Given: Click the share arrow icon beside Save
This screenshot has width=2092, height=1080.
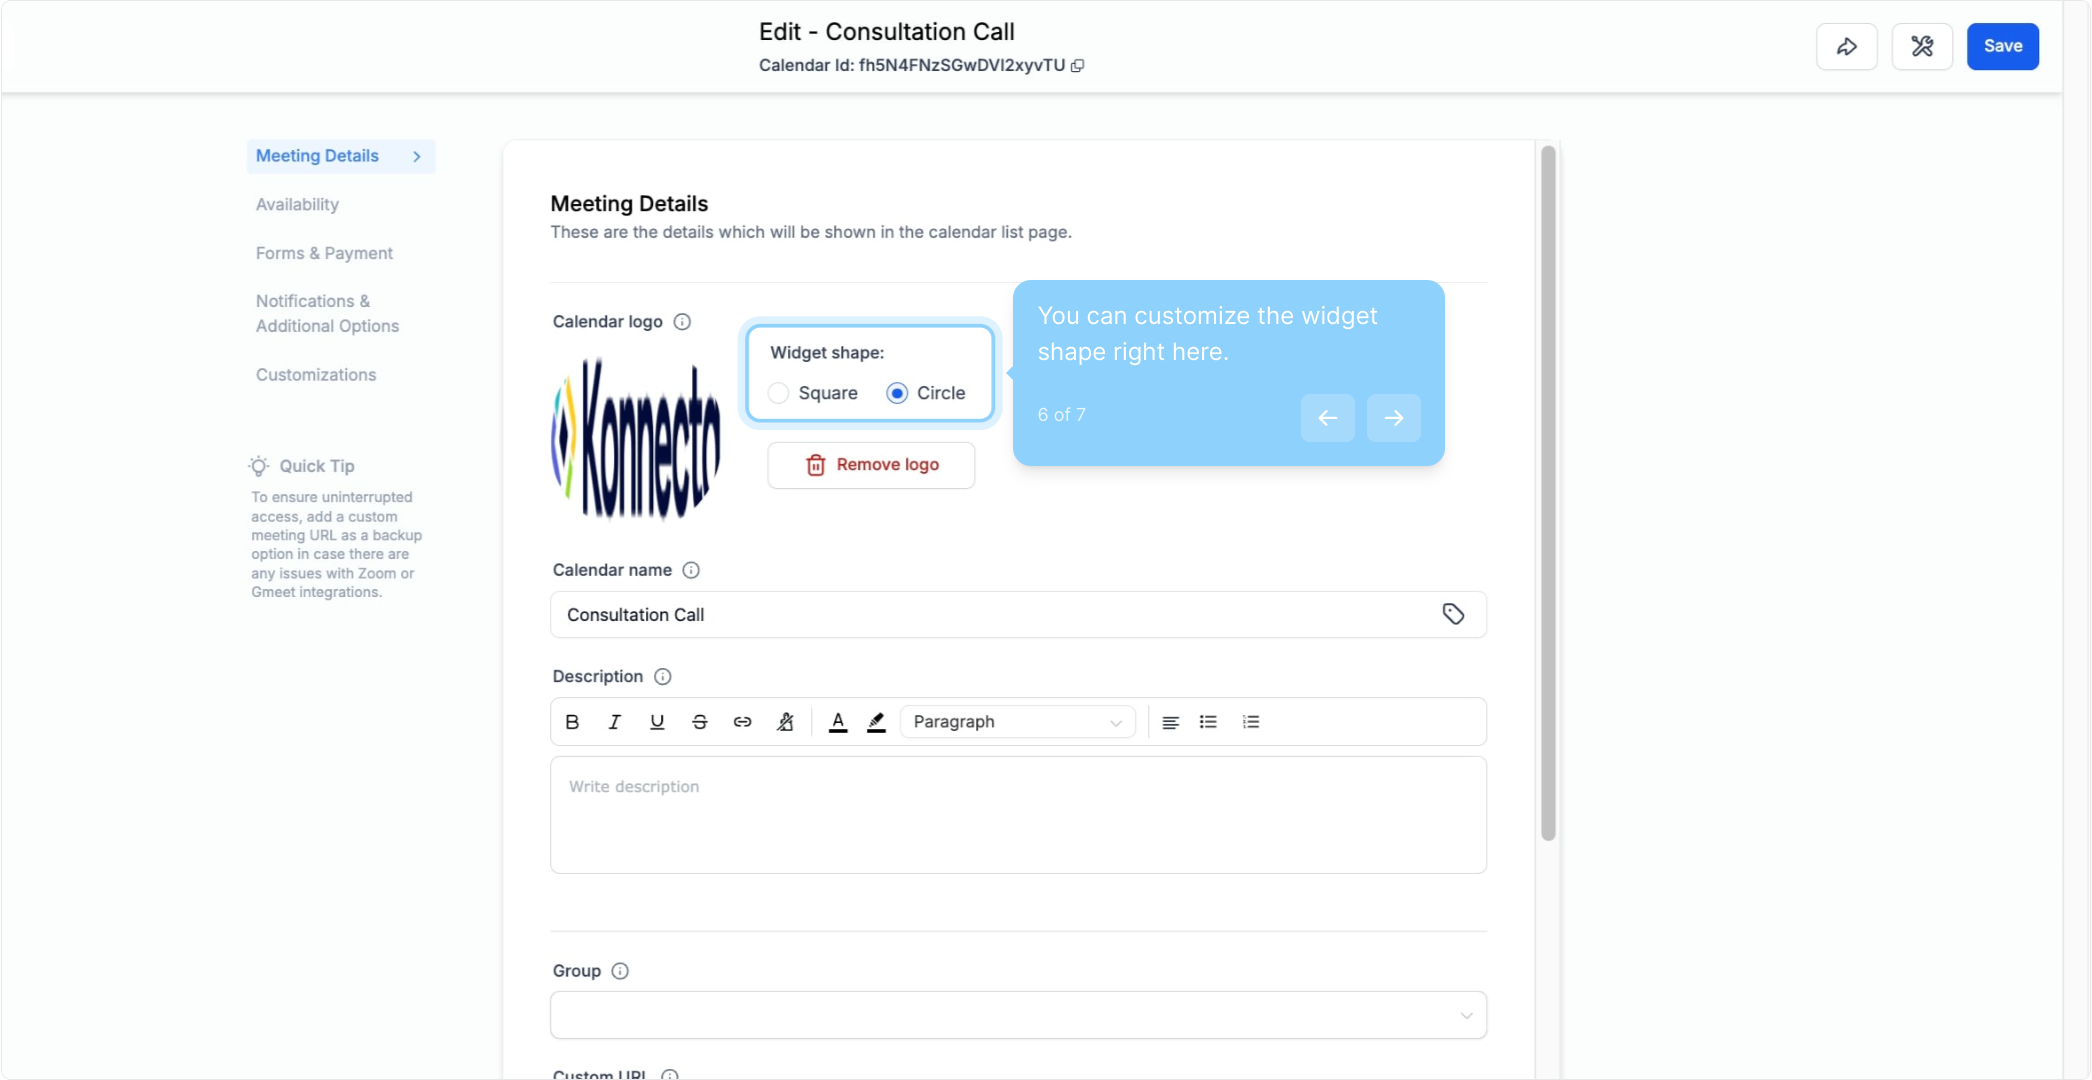Looking at the screenshot, I should pyautogui.click(x=1846, y=46).
